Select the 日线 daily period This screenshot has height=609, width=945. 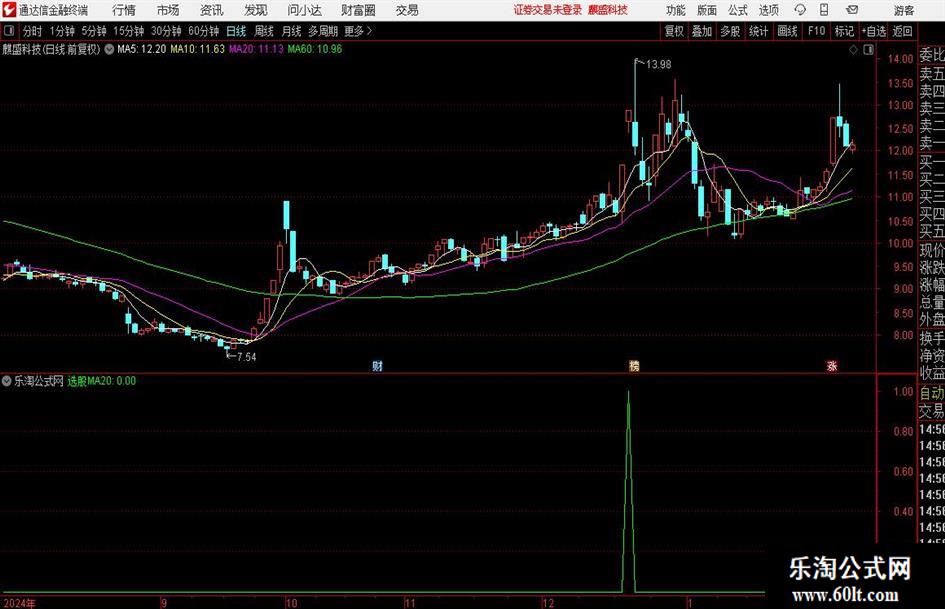(x=236, y=31)
